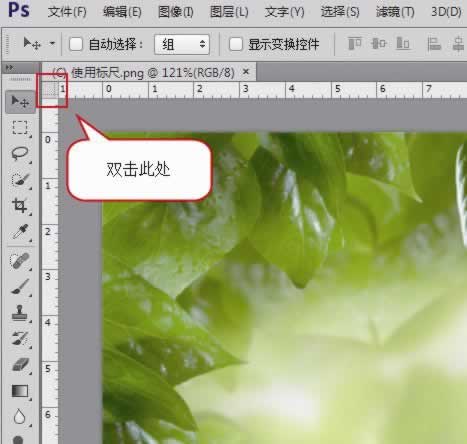
Task: Click Align Left Edges icon
Action: (x=434, y=44)
